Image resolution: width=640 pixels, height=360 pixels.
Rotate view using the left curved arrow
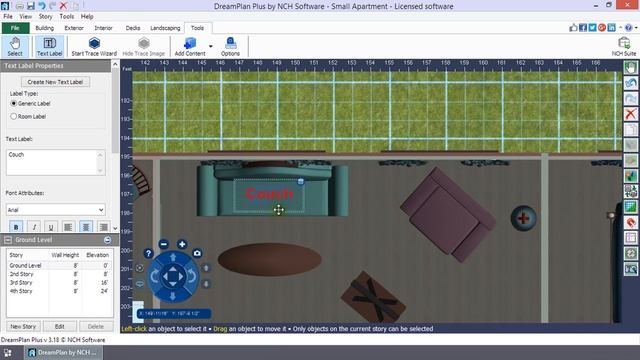click(154, 276)
